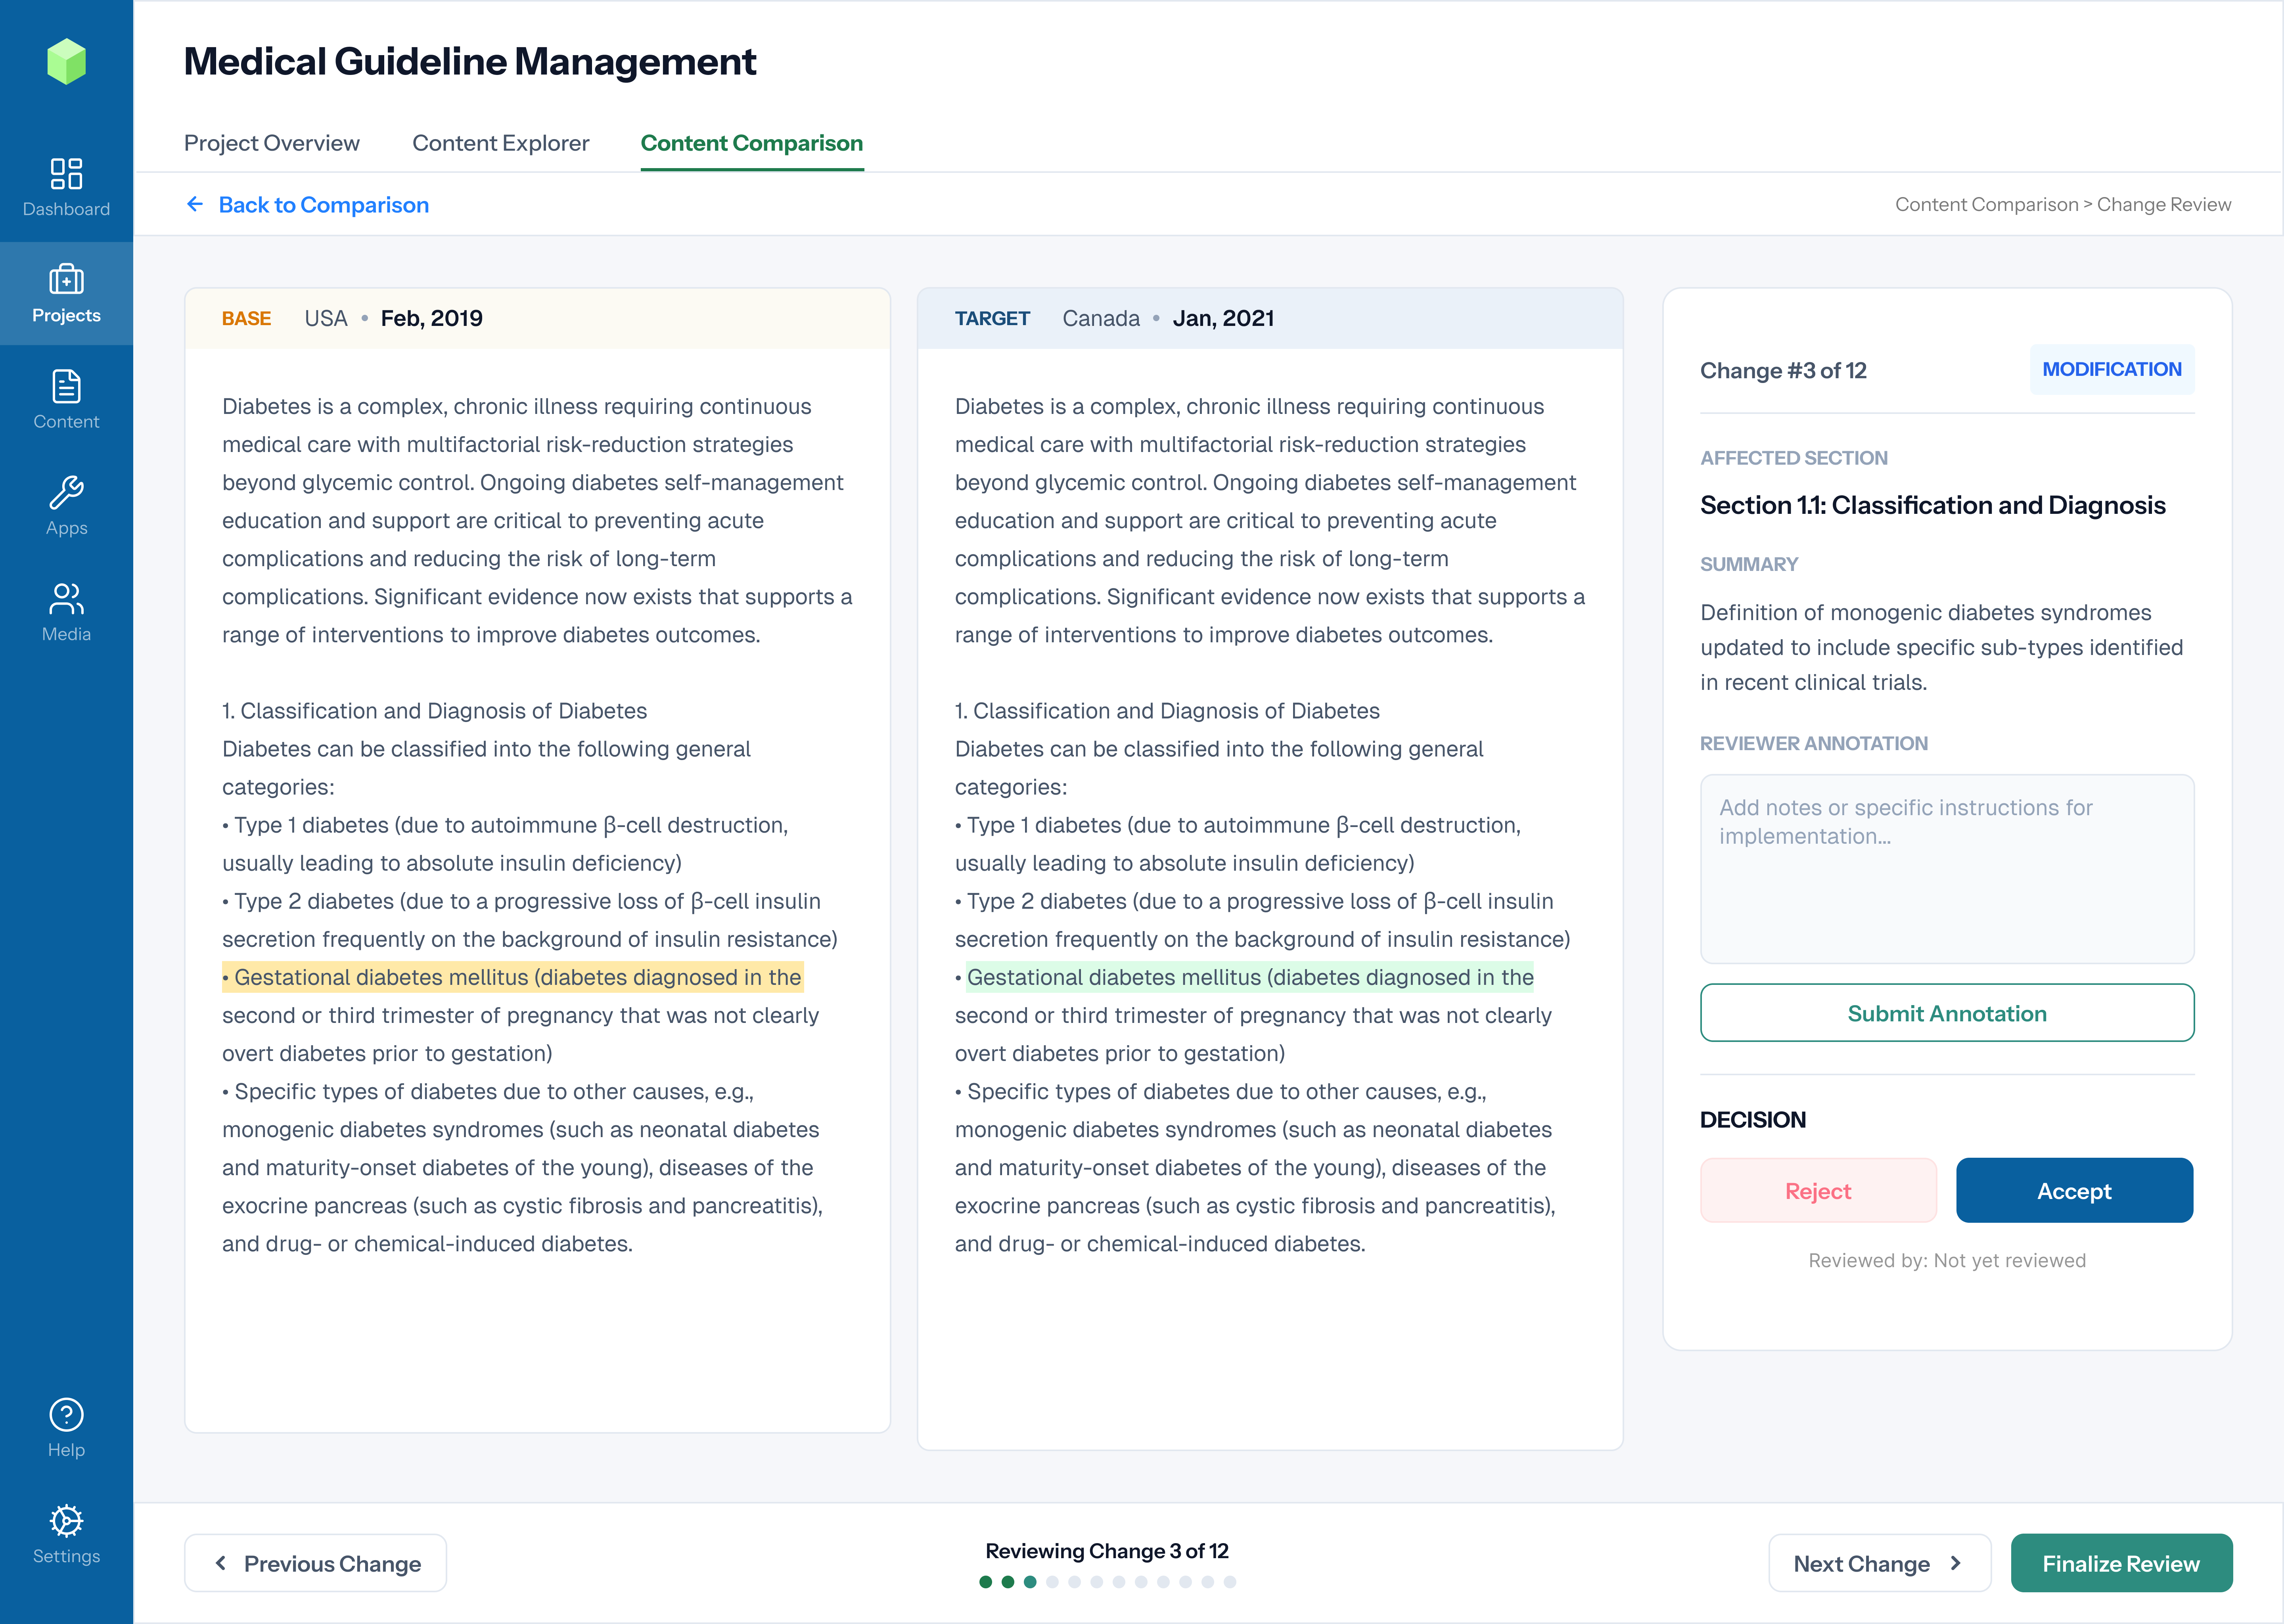Select the Projects briefcase icon
The image size is (2284, 1624).
66,279
